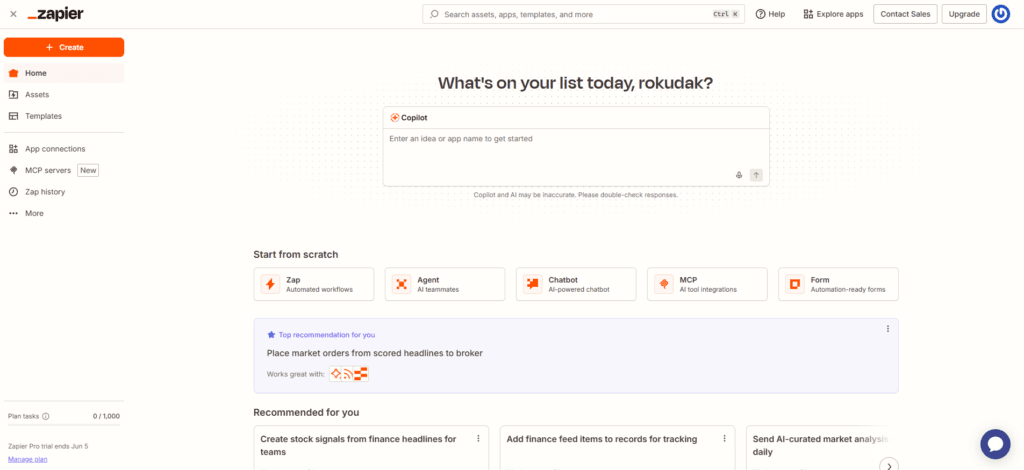The image size is (1024, 470).
Task: Open Send AI-curated market analysis card
Action: (822, 445)
